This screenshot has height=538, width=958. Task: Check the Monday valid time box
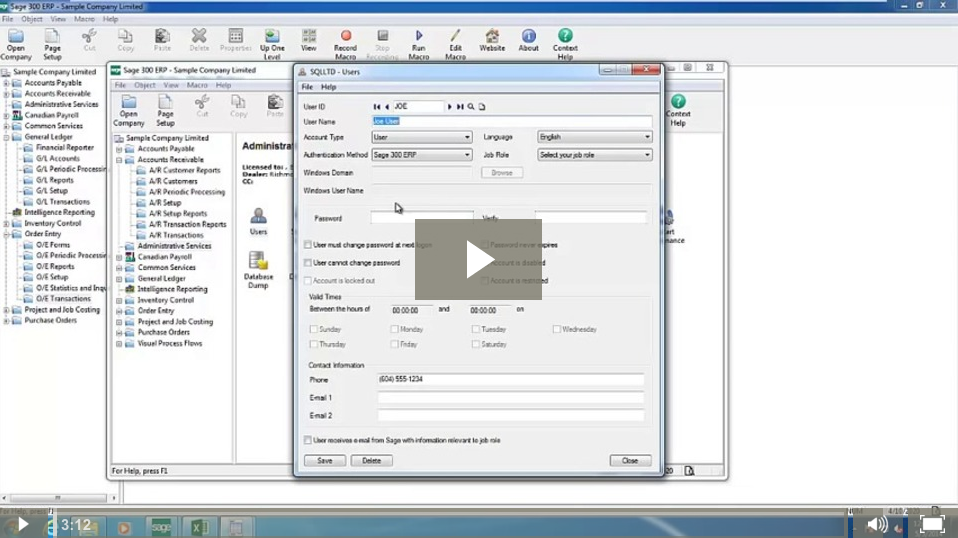point(395,329)
